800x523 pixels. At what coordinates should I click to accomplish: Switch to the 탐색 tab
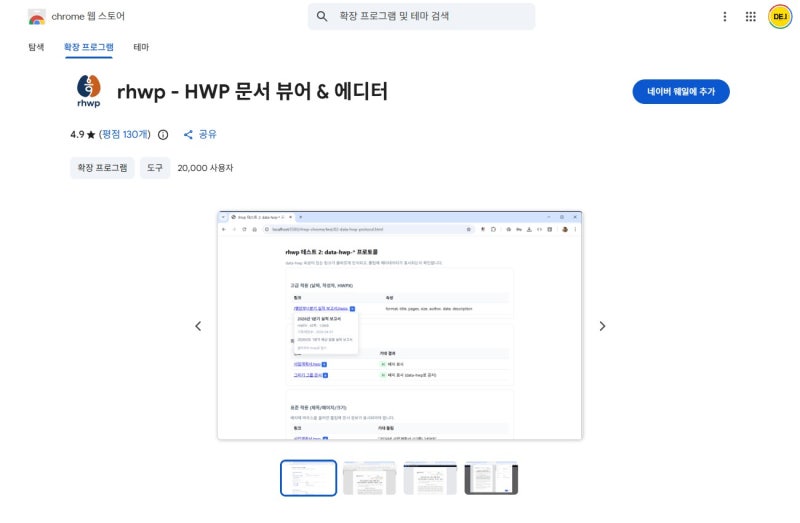pos(36,47)
